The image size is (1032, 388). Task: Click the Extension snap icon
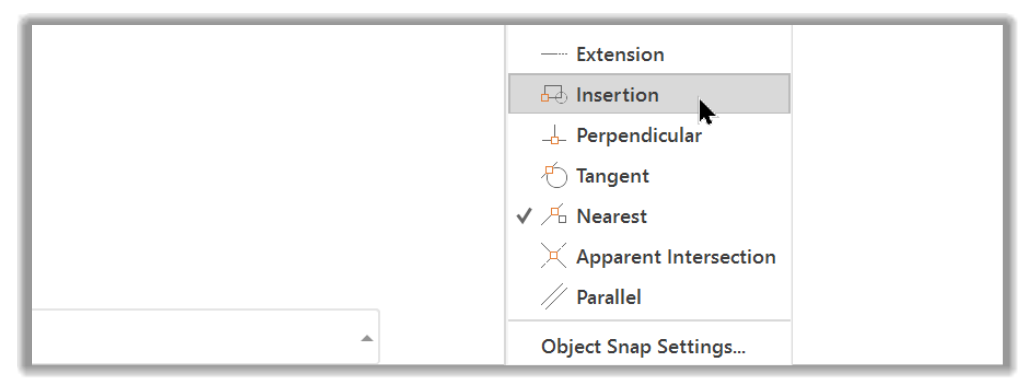(554, 55)
